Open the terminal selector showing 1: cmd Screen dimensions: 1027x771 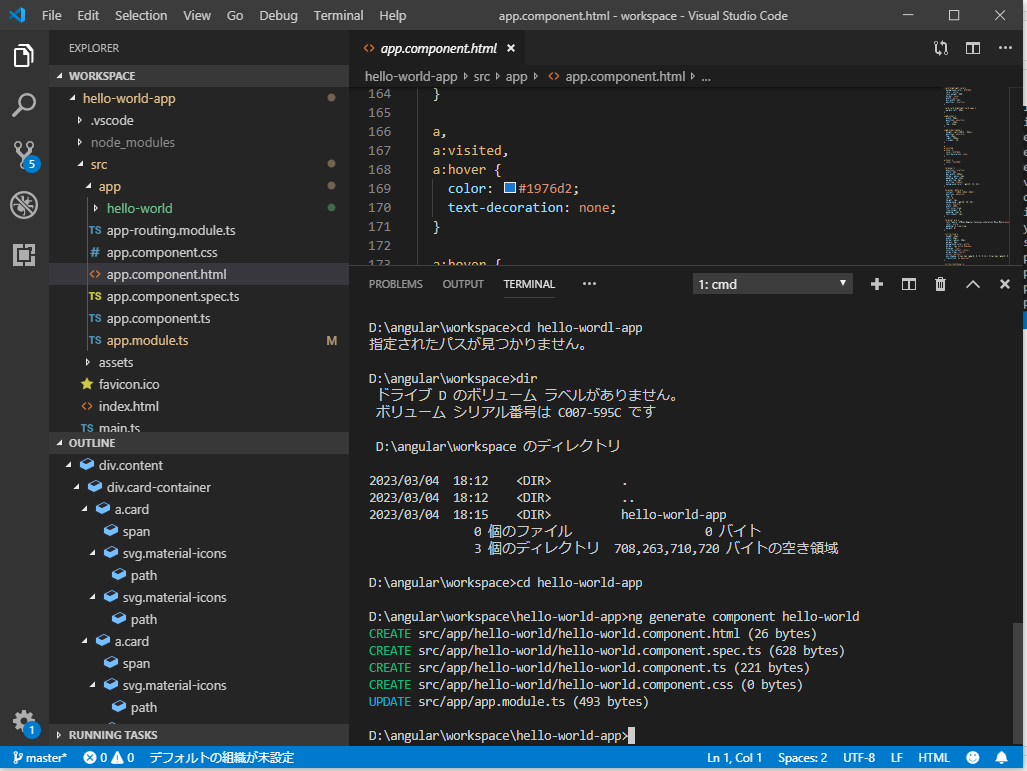click(x=771, y=283)
